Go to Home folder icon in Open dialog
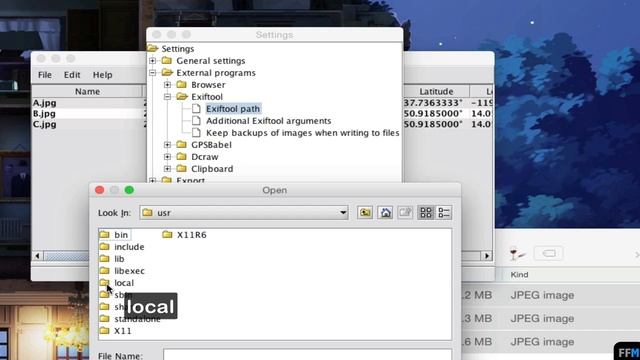The height and width of the screenshot is (360, 640). 385,213
